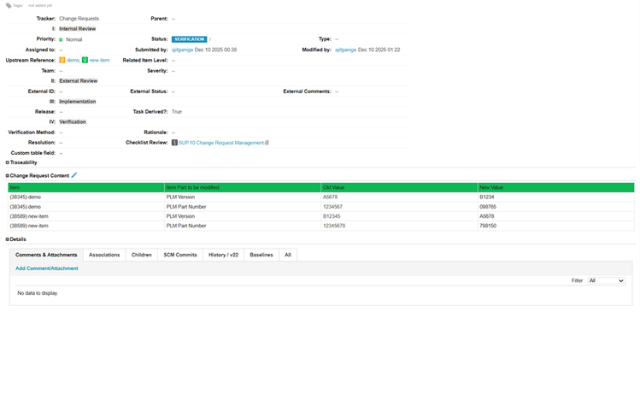640x400 pixels.
Task: Collapse the Traceability section
Action: click(7, 162)
